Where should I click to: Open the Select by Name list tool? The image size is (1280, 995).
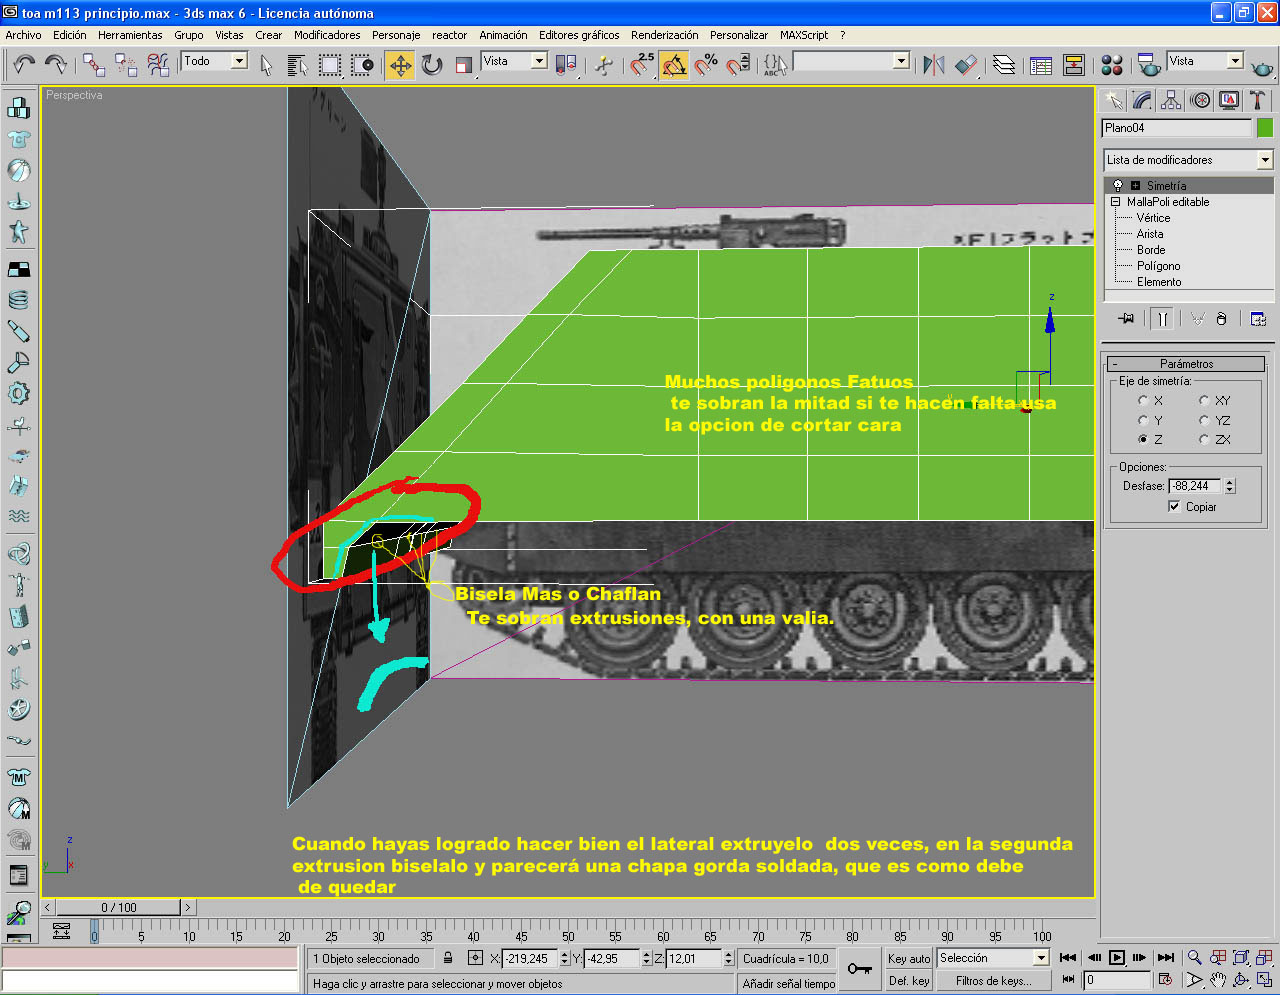tap(297, 65)
